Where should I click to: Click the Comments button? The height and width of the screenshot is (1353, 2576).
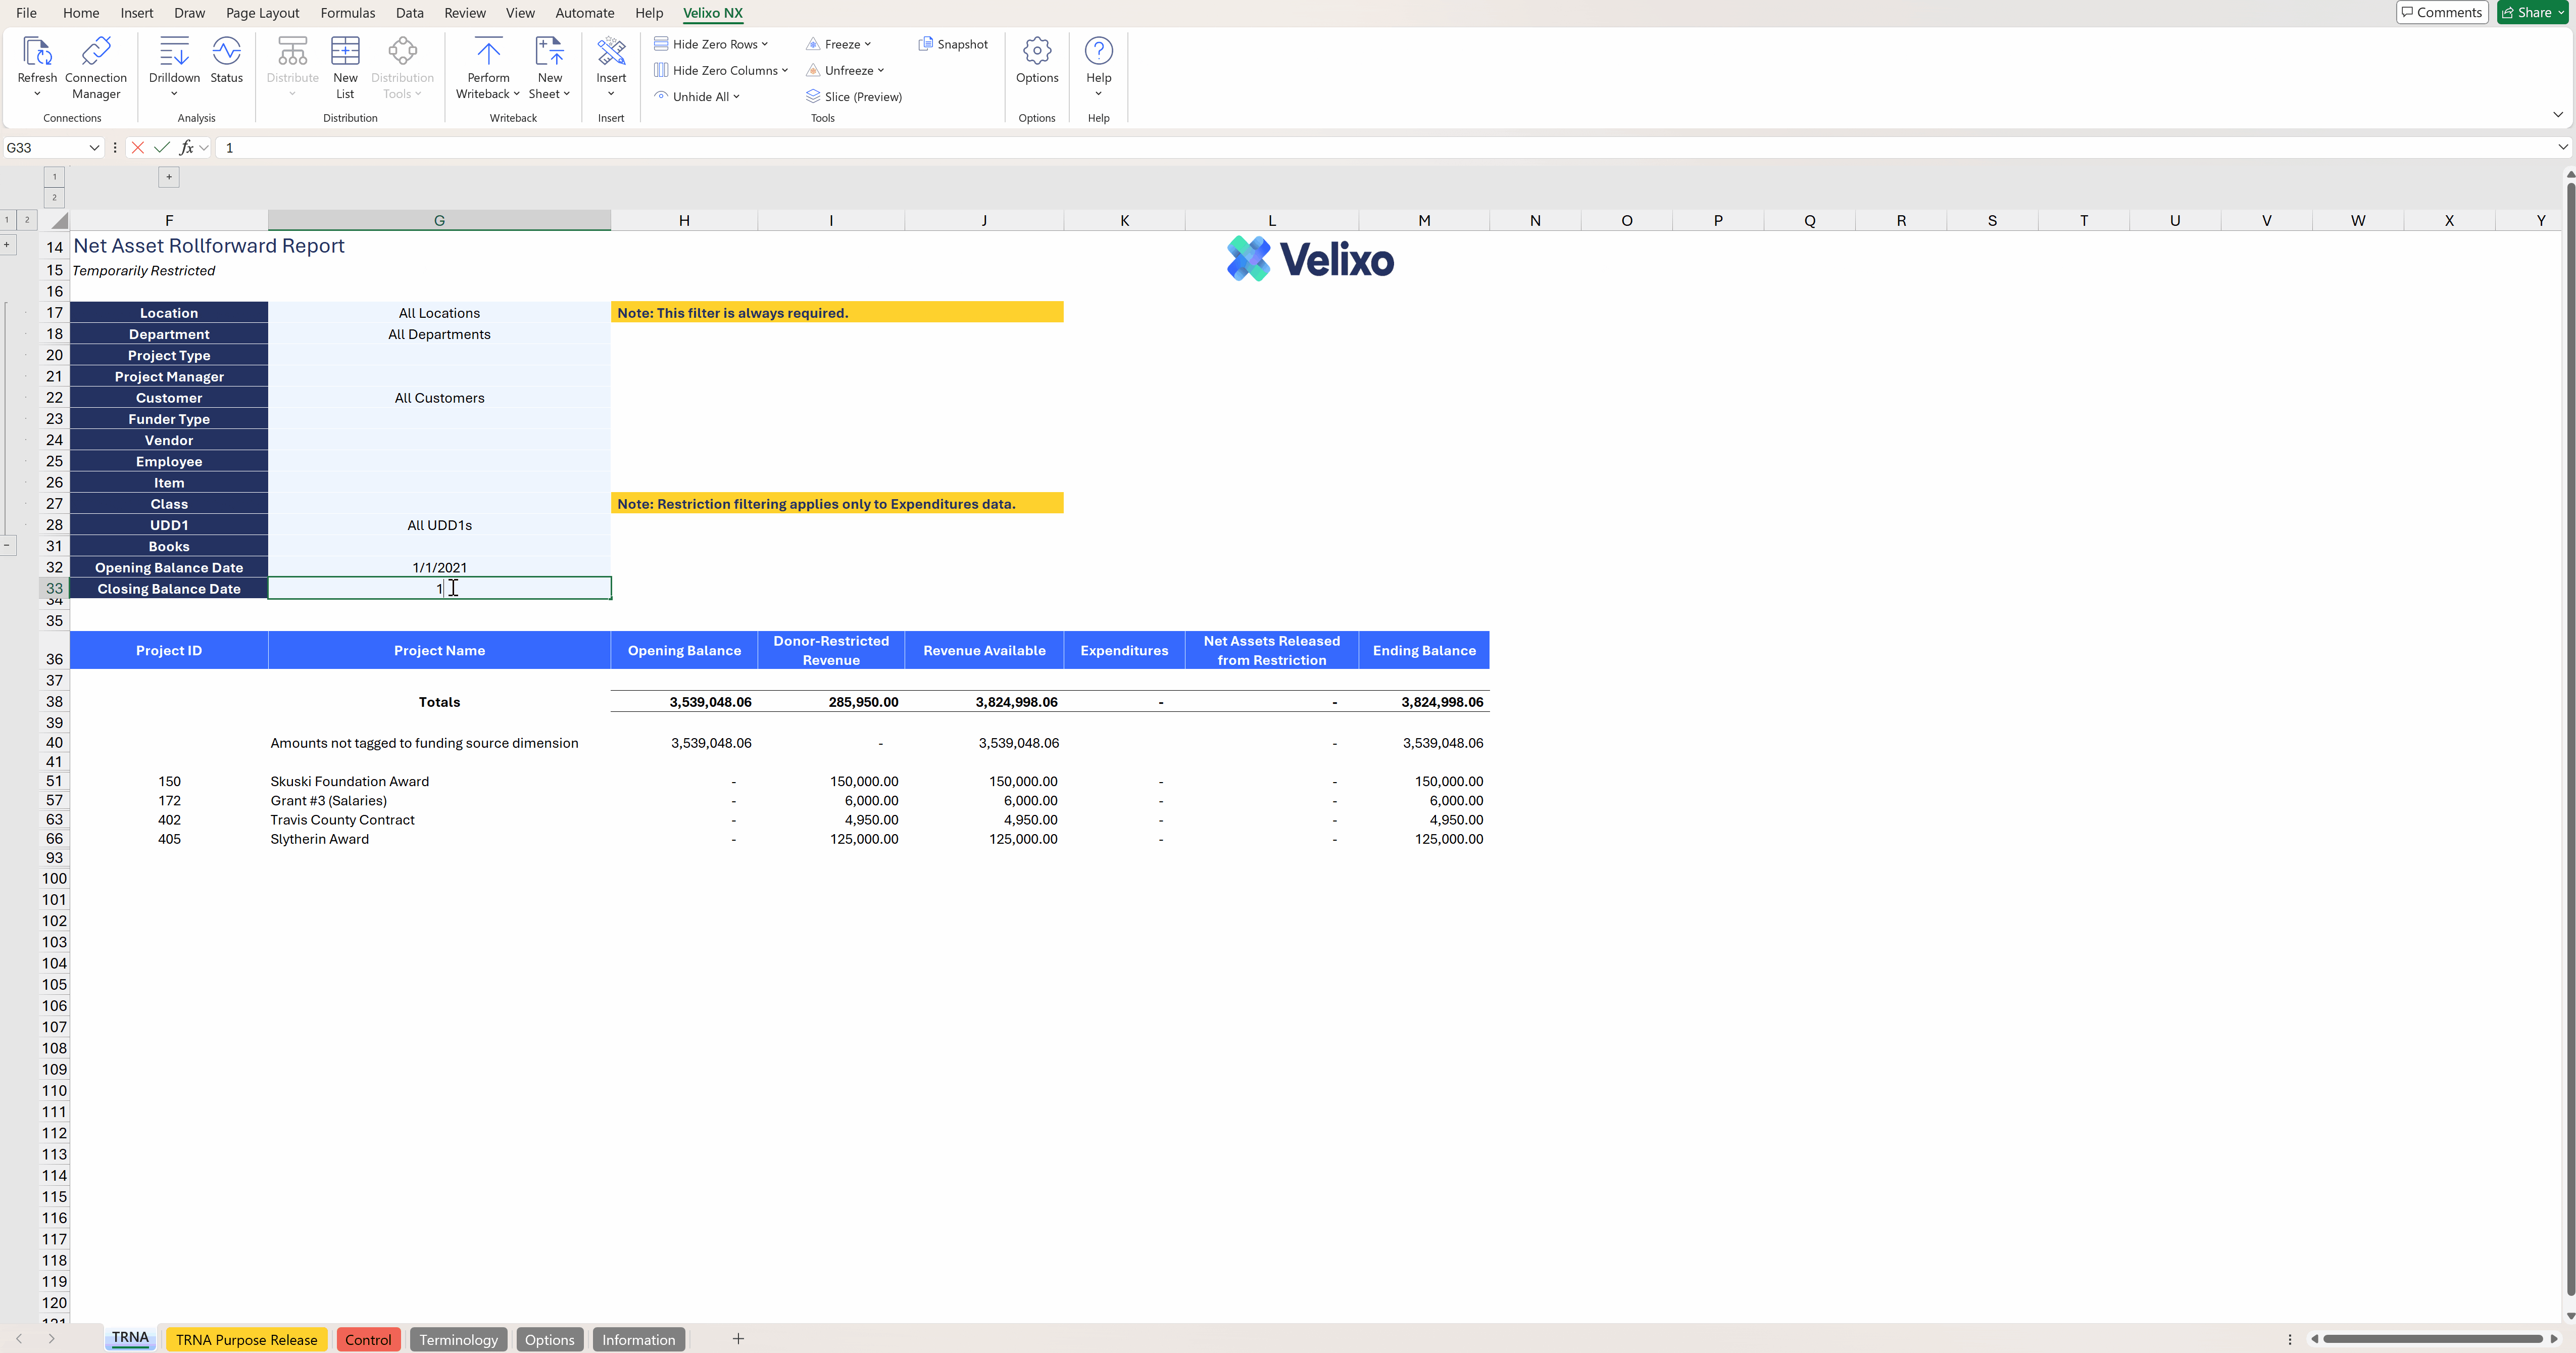(2442, 12)
